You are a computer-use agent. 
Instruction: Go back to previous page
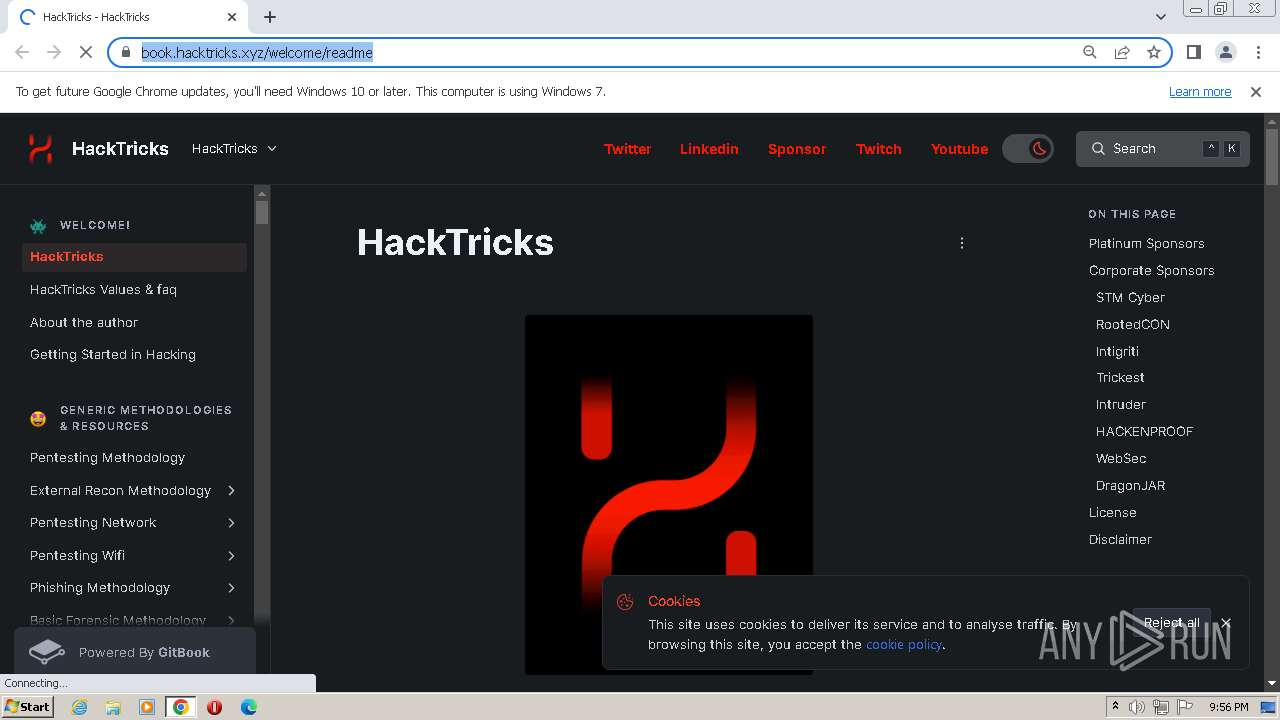click(x=22, y=52)
